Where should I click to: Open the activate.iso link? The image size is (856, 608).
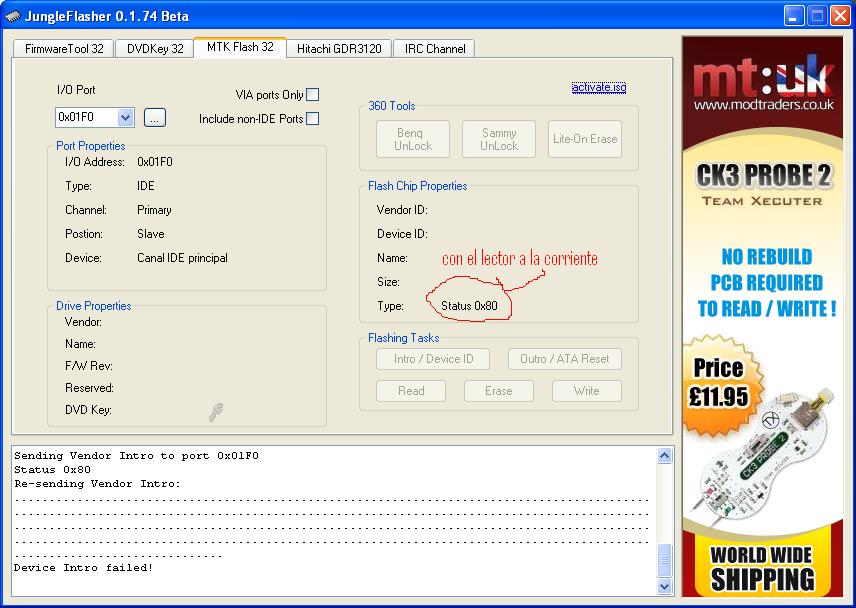pyautogui.click(x=599, y=87)
